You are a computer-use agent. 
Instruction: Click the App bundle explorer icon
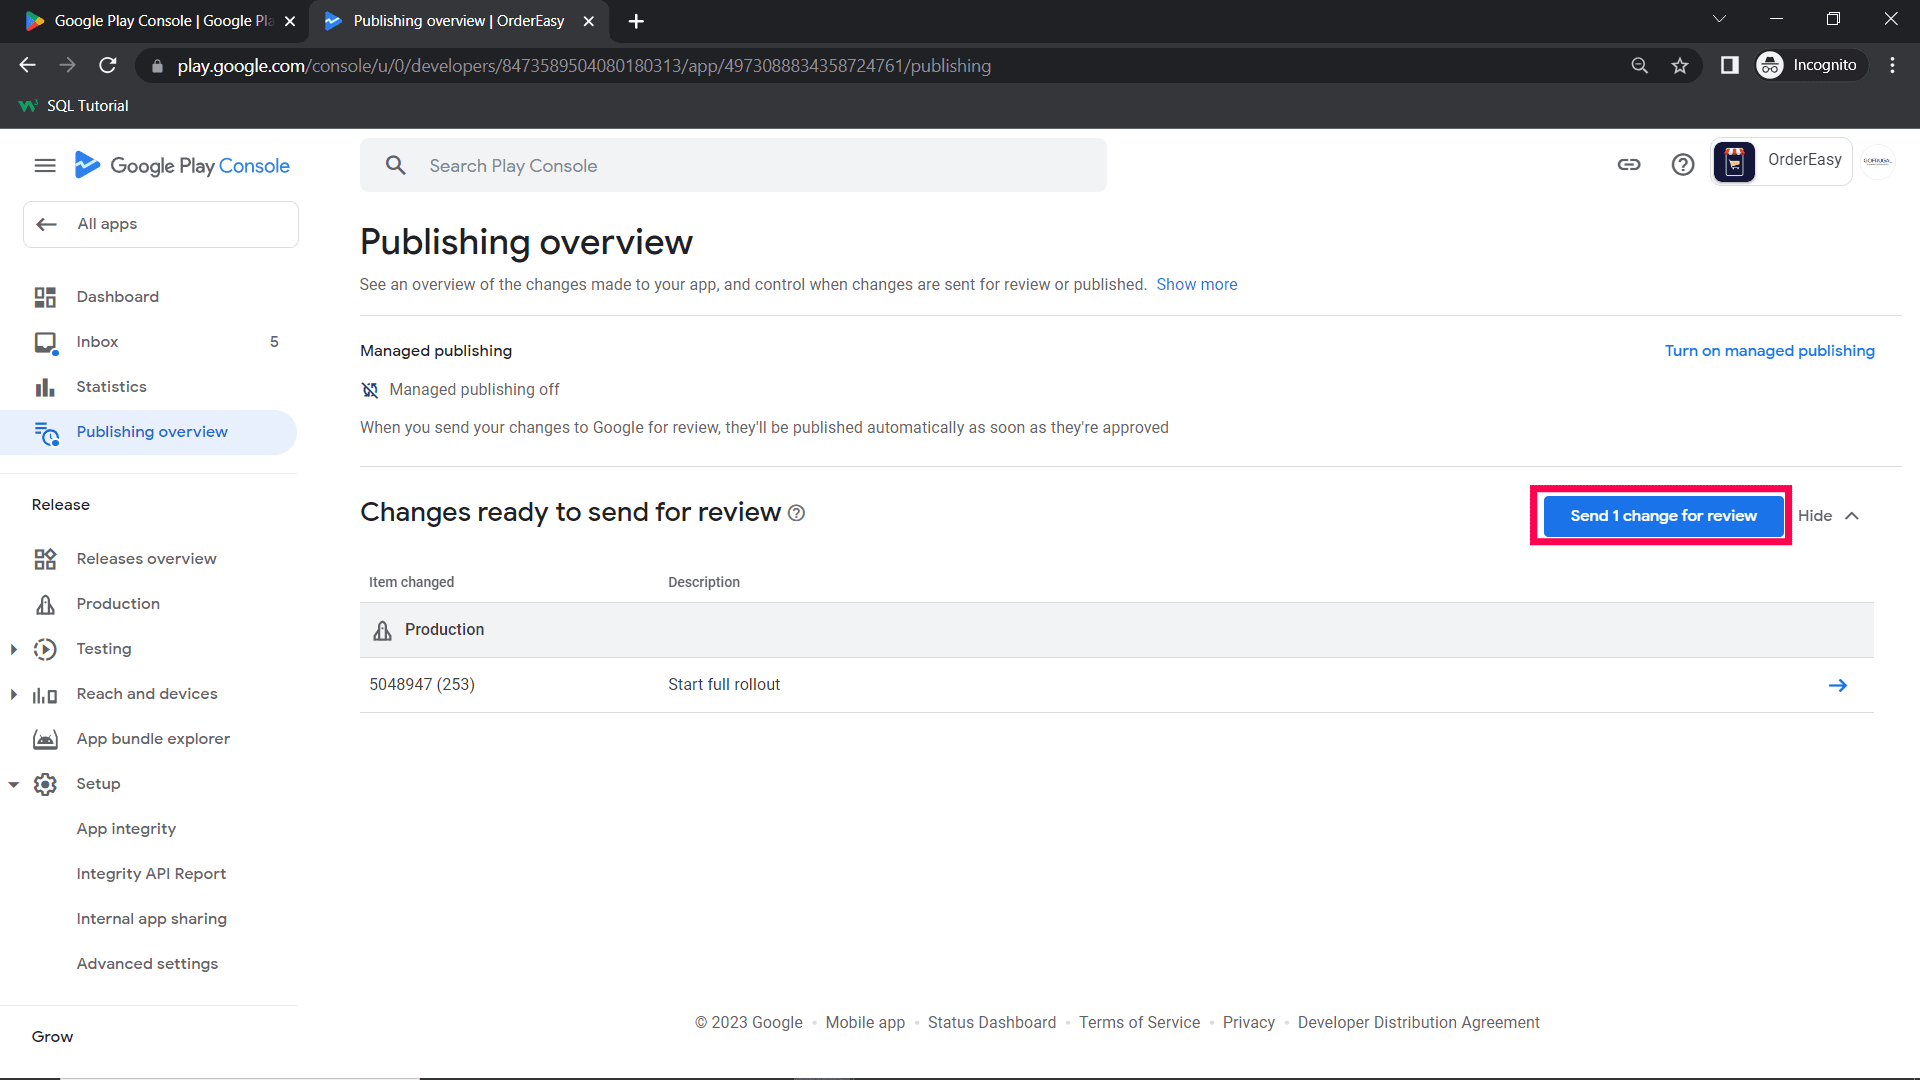[x=45, y=739]
